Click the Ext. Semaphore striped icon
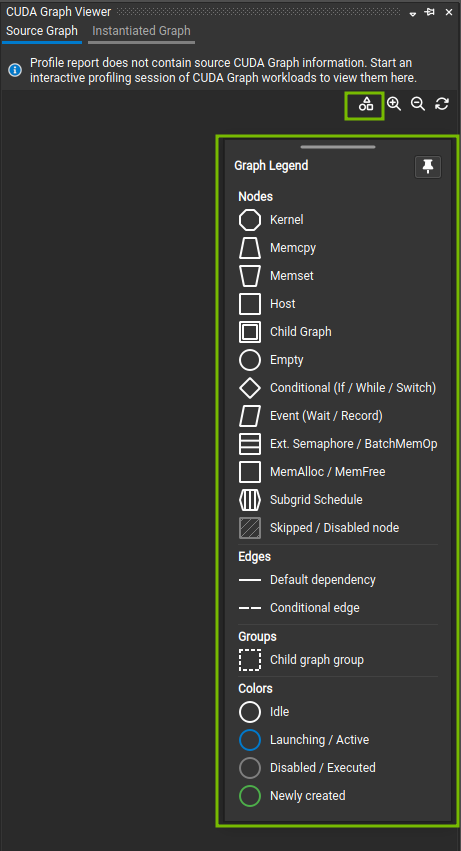This screenshot has height=851, width=461. 250,444
